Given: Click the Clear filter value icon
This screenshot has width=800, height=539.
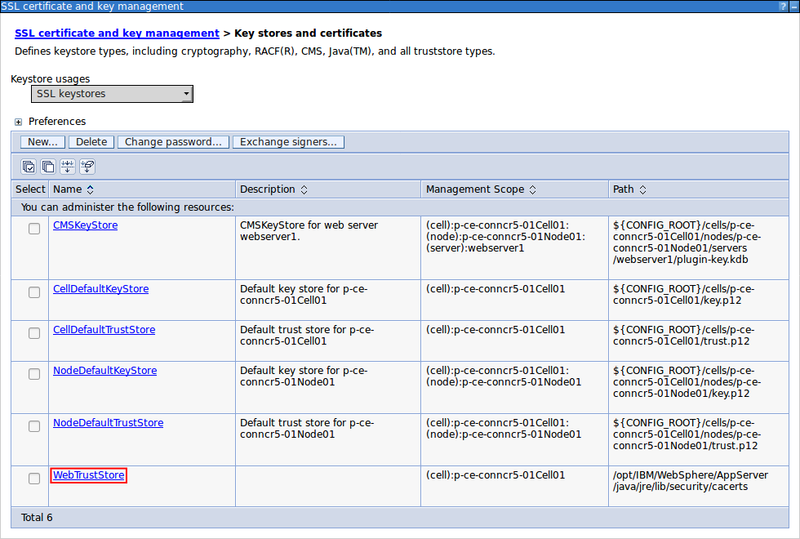Looking at the screenshot, I should click(87, 167).
